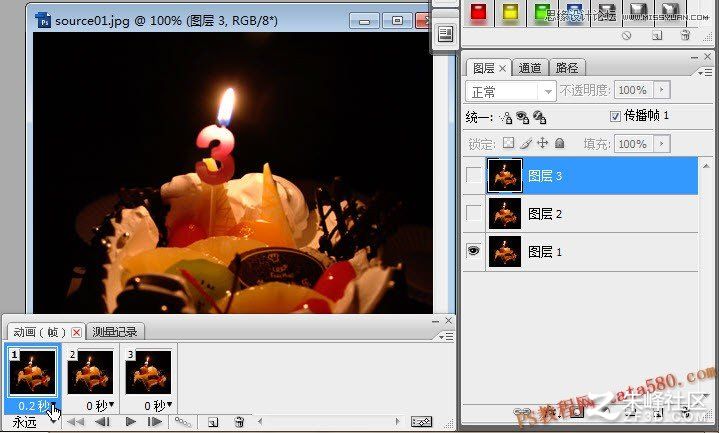Switch to the 路径 (Paths) tab
The width and height of the screenshot is (719, 433).
pos(567,68)
